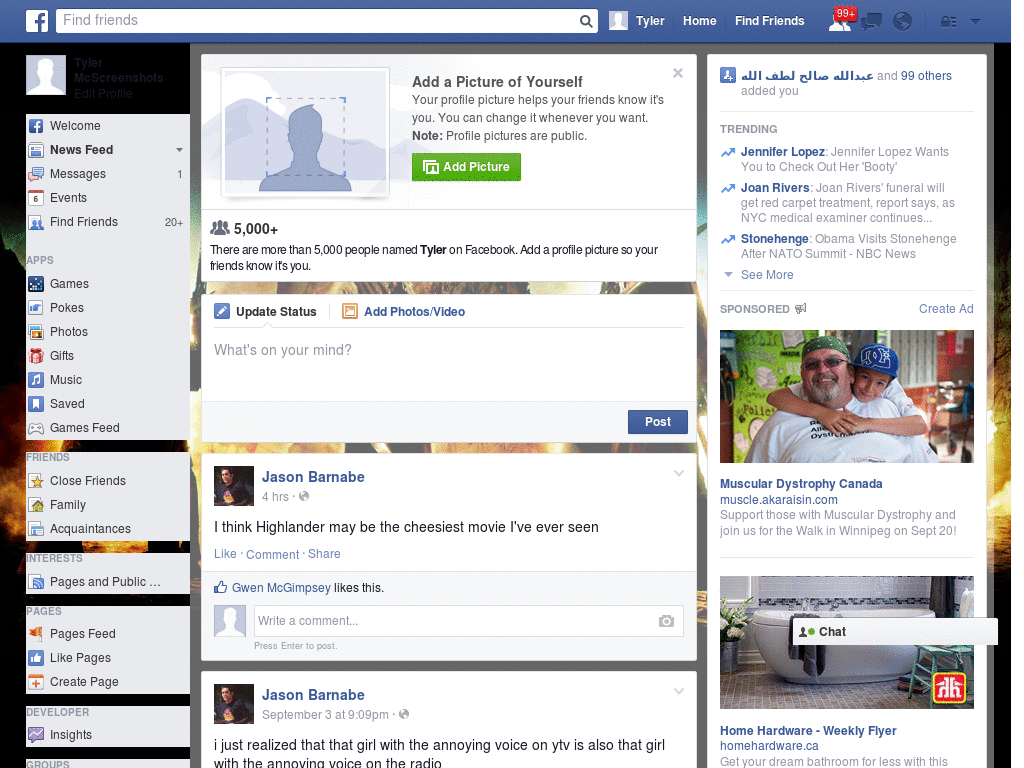Click the September 3 at 9:09pm timestamp
This screenshot has height=768, width=1024.
tap(325, 715)
